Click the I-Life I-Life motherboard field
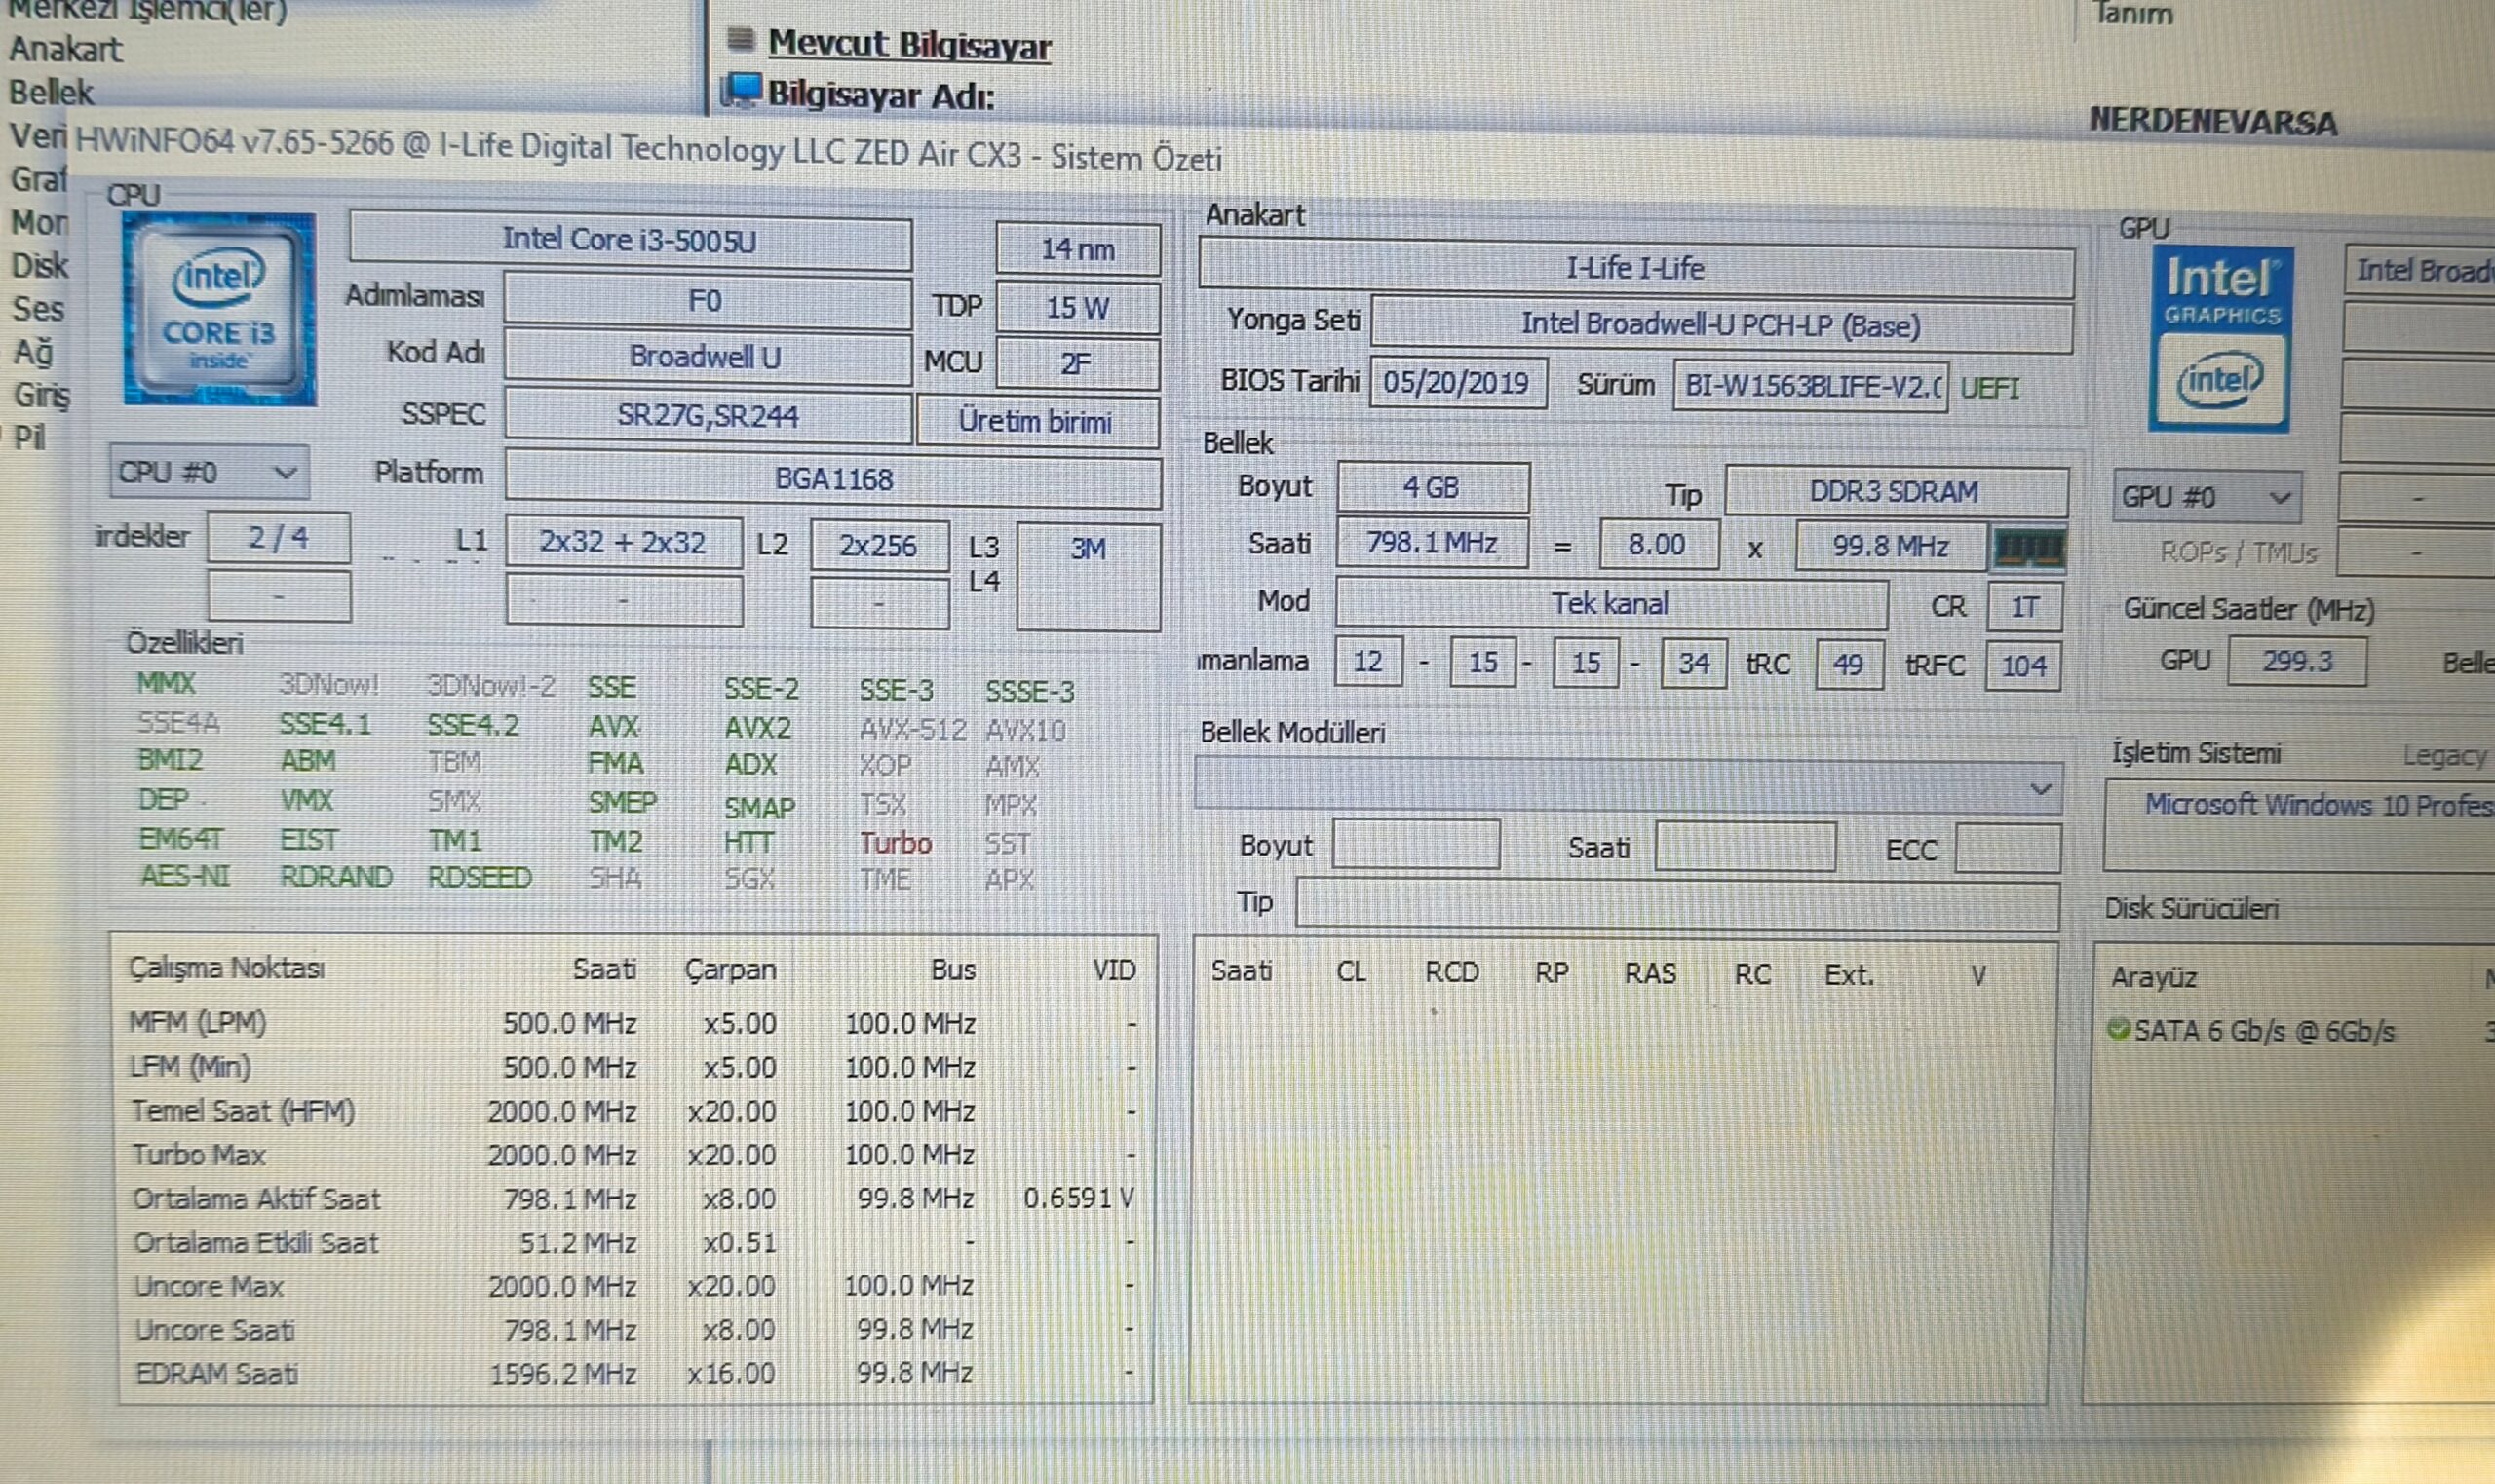2495x1484 pixels. pos(1636,268)
